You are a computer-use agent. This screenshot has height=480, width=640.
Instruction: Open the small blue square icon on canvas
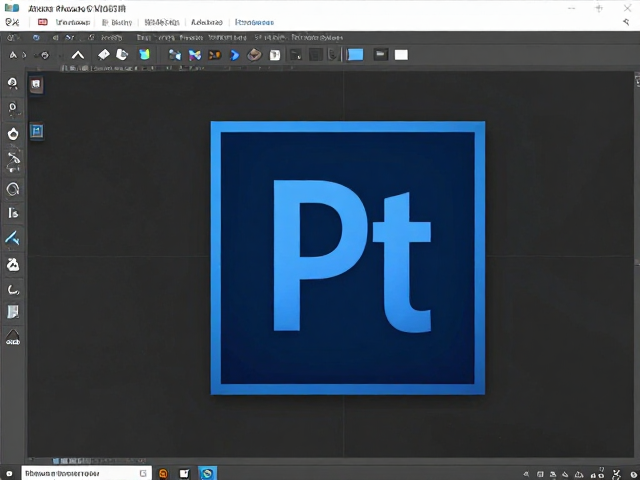[36, 131]
